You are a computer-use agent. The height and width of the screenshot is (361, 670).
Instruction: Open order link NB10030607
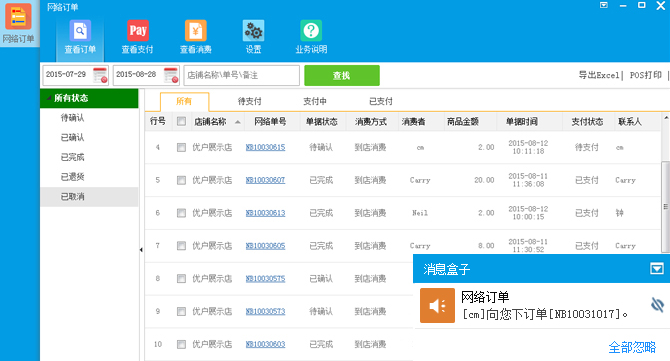pyautogui.click(x=265, y=180)
